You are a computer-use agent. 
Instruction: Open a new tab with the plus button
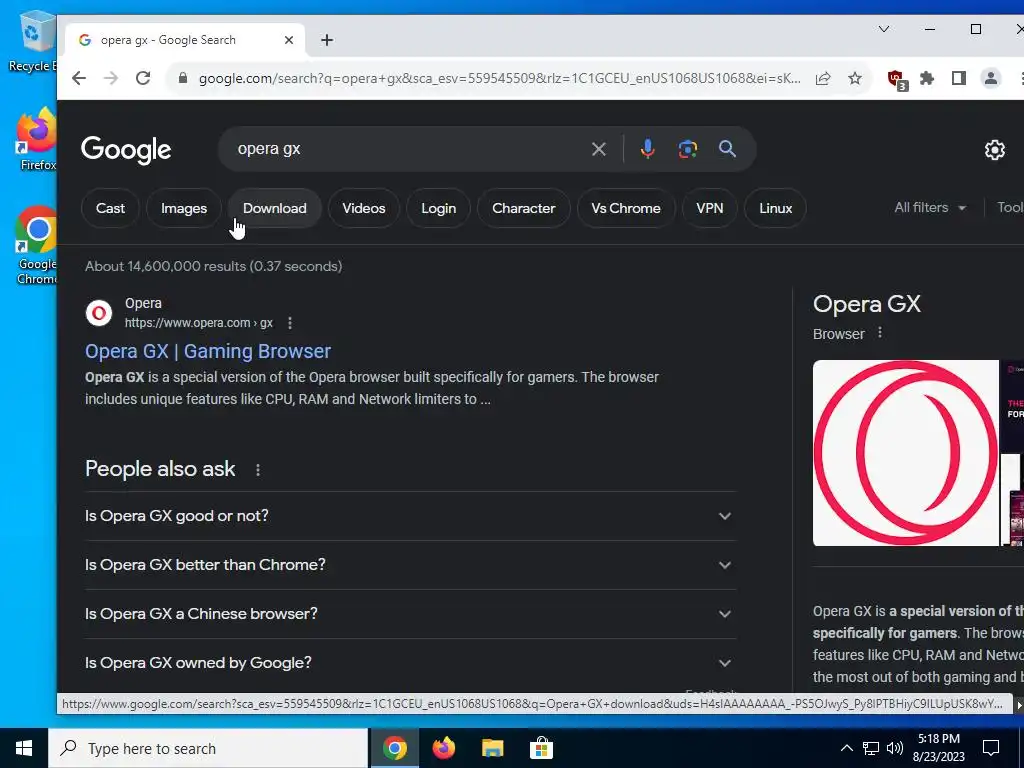pyautogui.click(x=327, y=40)
